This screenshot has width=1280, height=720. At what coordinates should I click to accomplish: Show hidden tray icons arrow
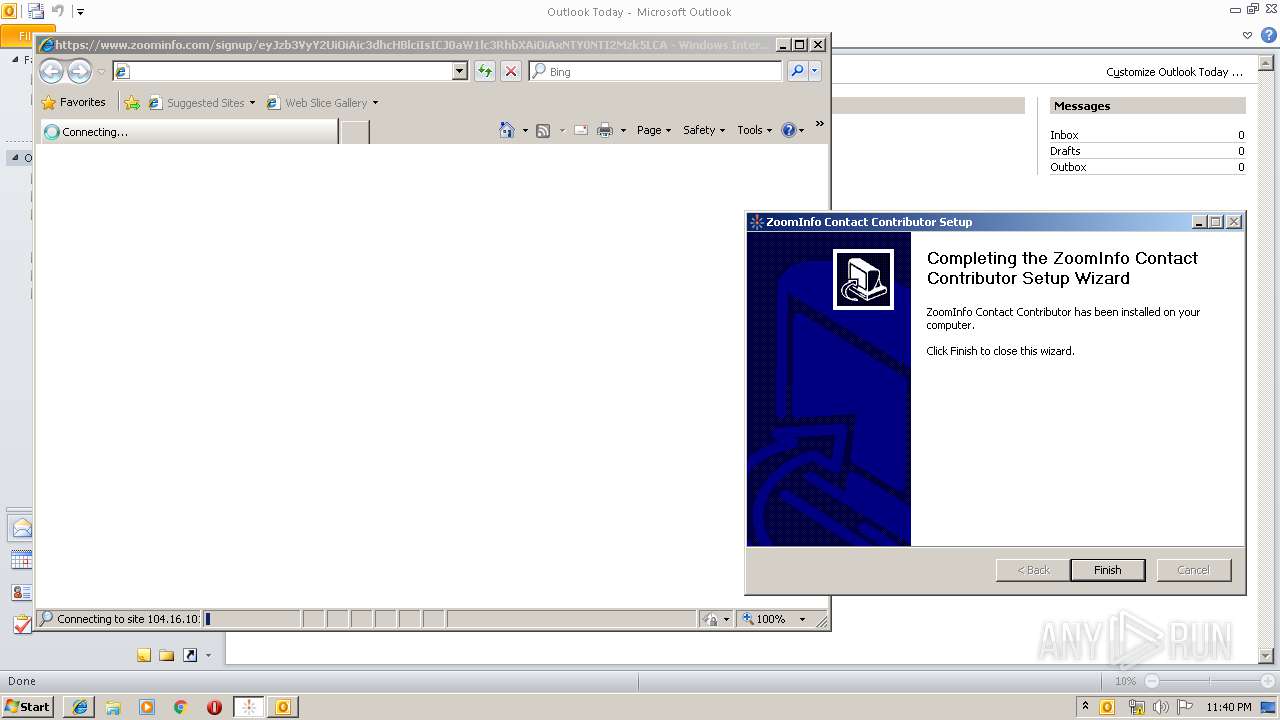(1085, 707)
